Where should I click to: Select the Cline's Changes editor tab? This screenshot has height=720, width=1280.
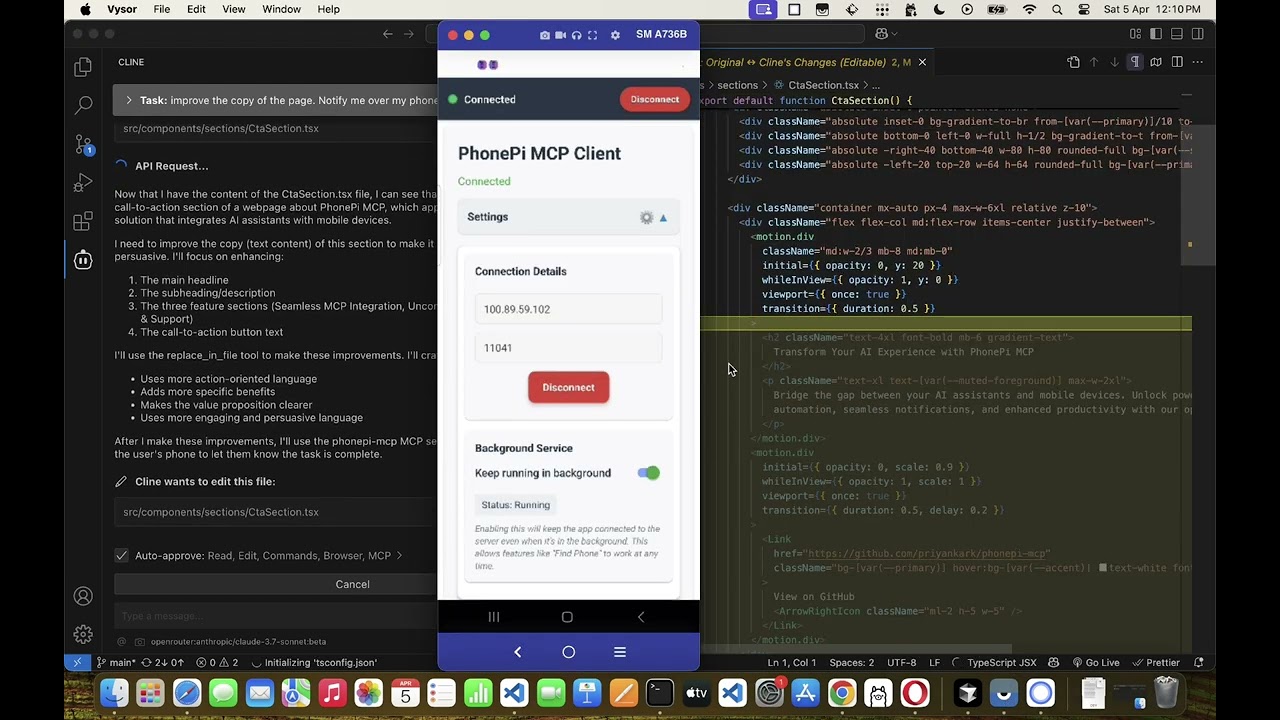[807, 62]
